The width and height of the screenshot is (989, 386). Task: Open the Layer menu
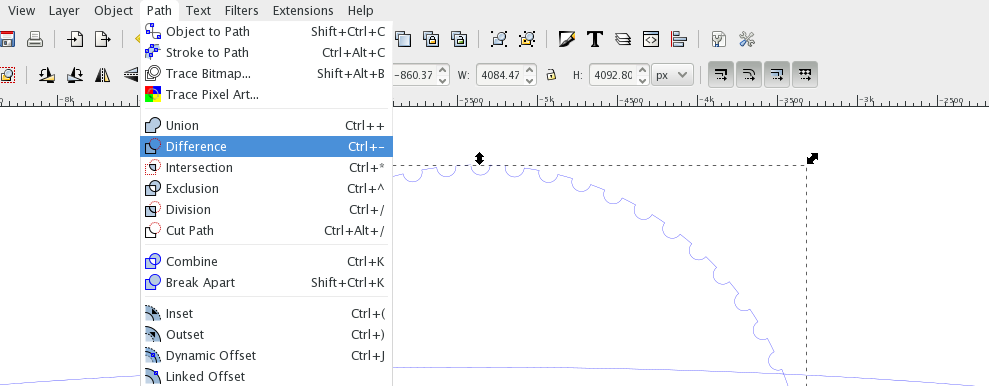(64, 10)
